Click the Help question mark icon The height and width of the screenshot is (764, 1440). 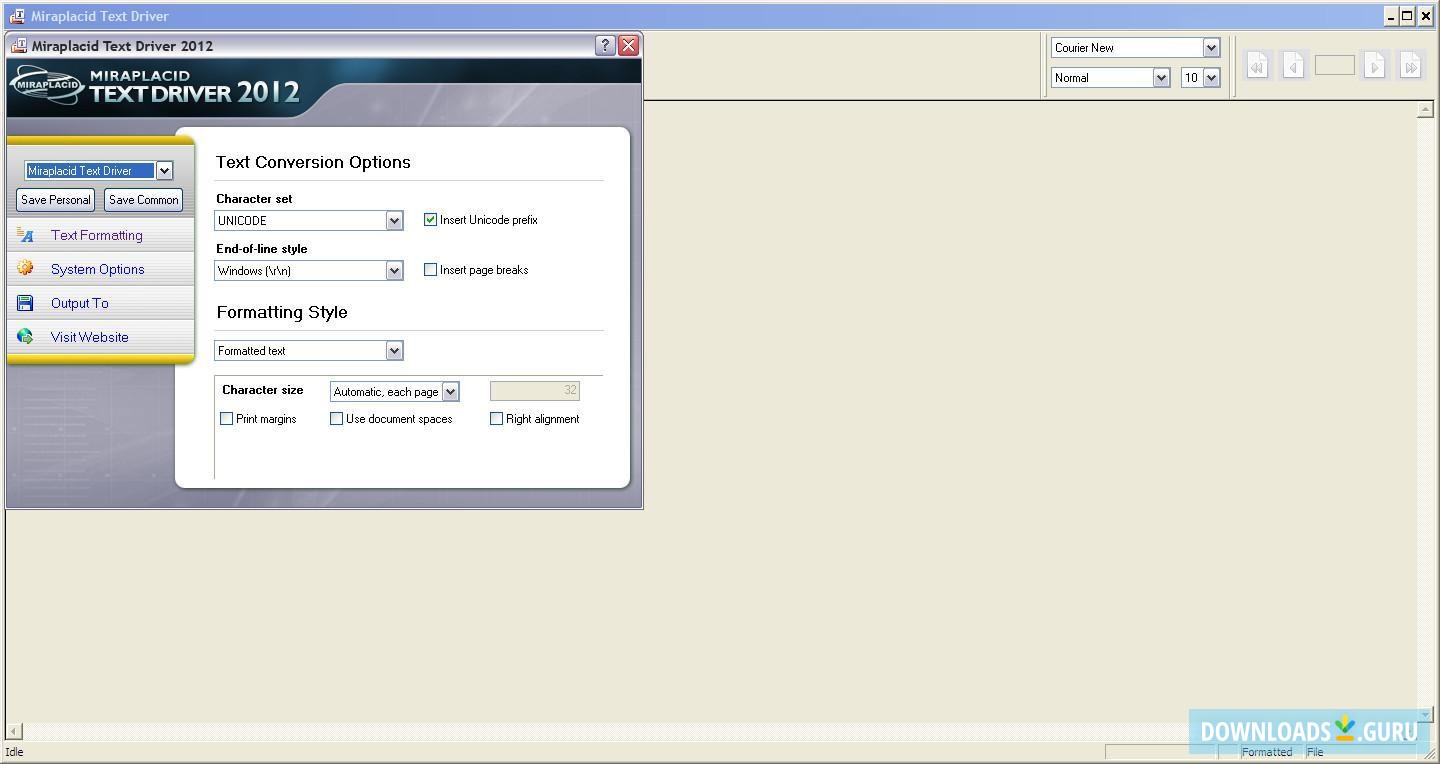603,45
